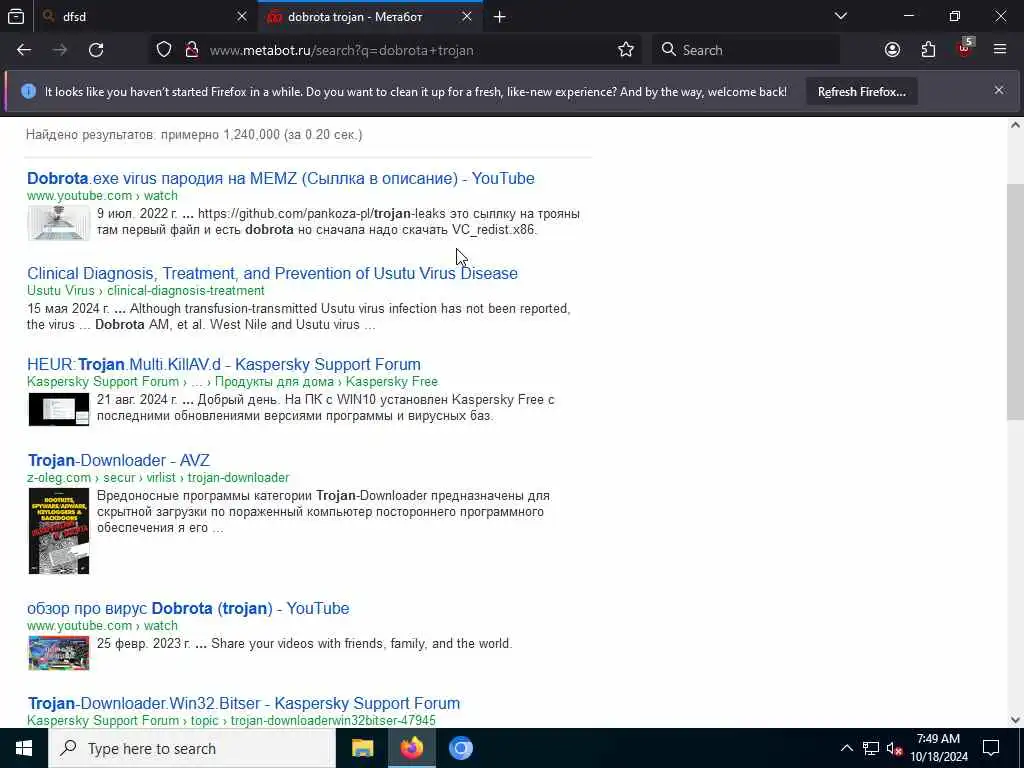Open Trojan-Downloader.Win32.Bitser Kaspersky forum result
The image size is (1024, 768).
pyautogui.click(x=244, y=703)
